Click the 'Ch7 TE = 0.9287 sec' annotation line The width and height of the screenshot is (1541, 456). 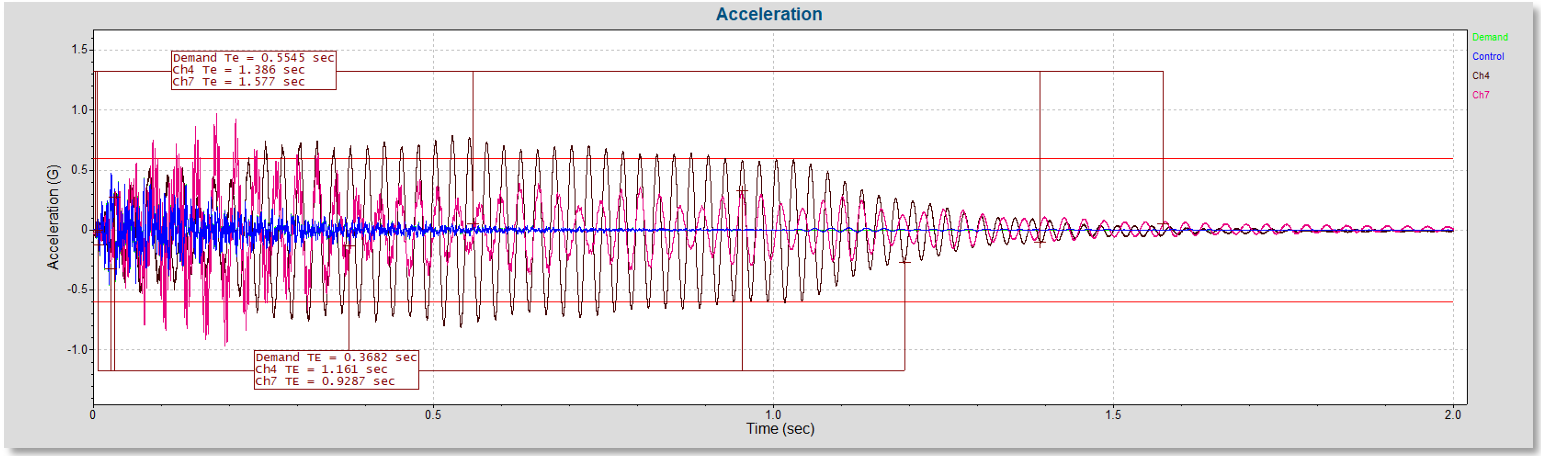pyautogui.click(x=325, y=381)
